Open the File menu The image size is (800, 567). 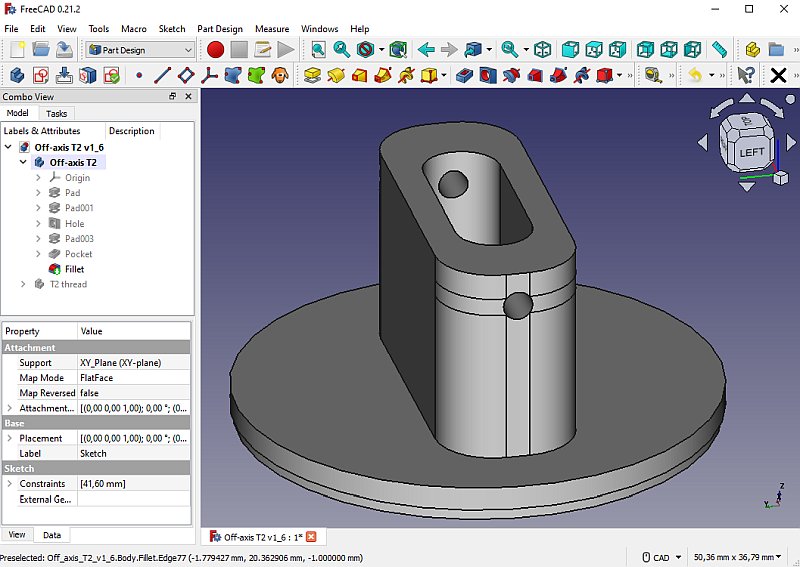[x=11, y=29]
